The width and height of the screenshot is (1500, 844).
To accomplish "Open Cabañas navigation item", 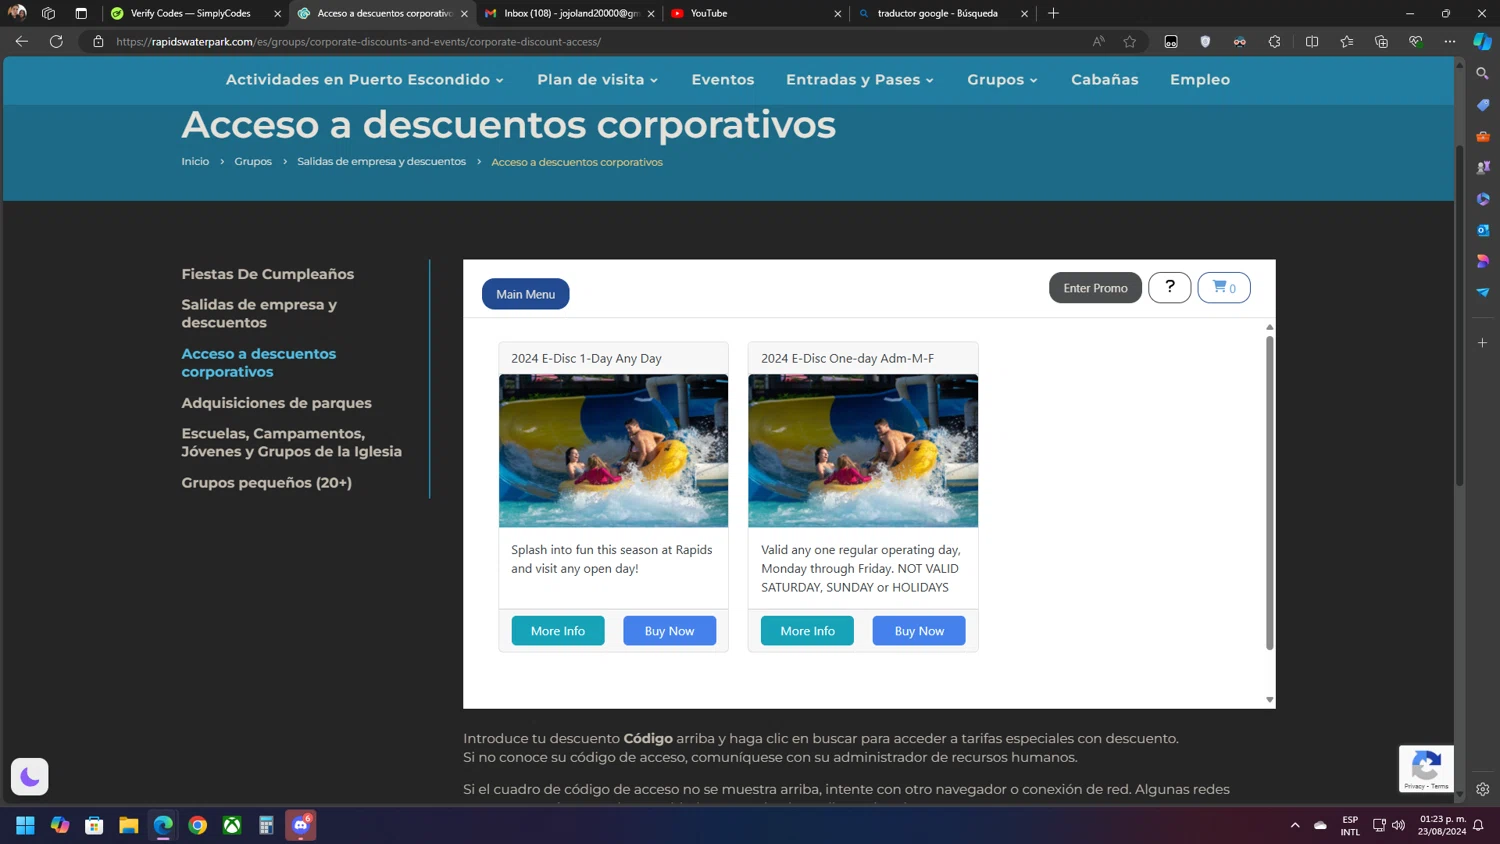I will [x=1104, y=80].
